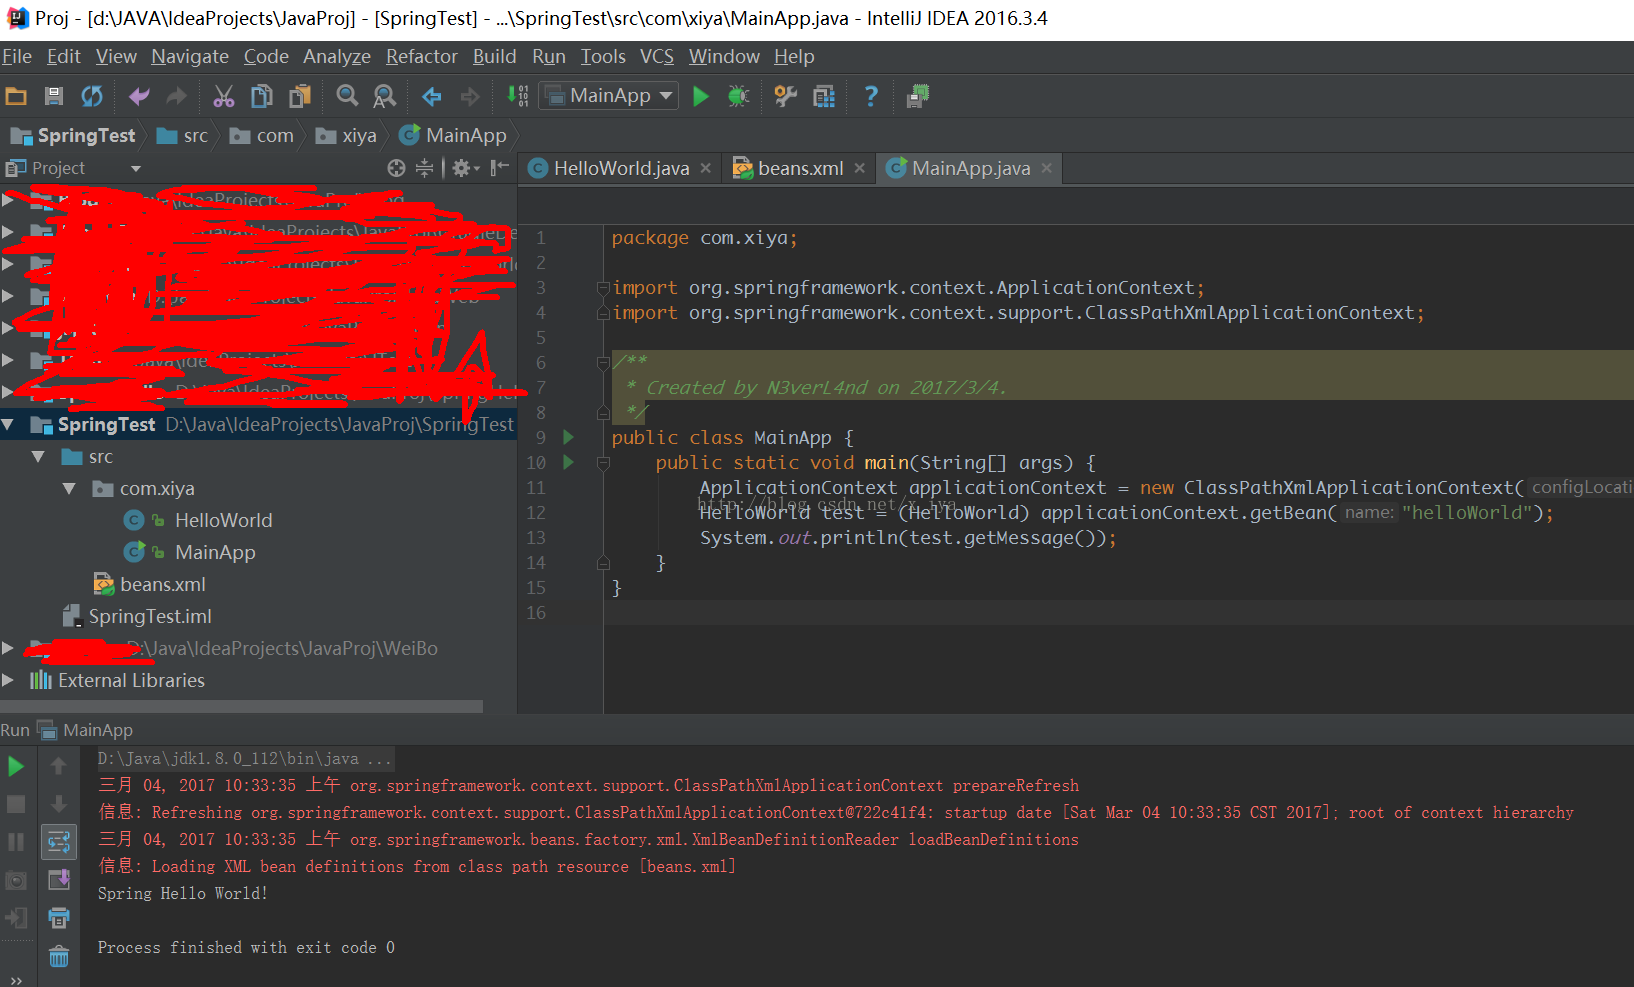Open the Project view selector dropdown

(136, 169)
